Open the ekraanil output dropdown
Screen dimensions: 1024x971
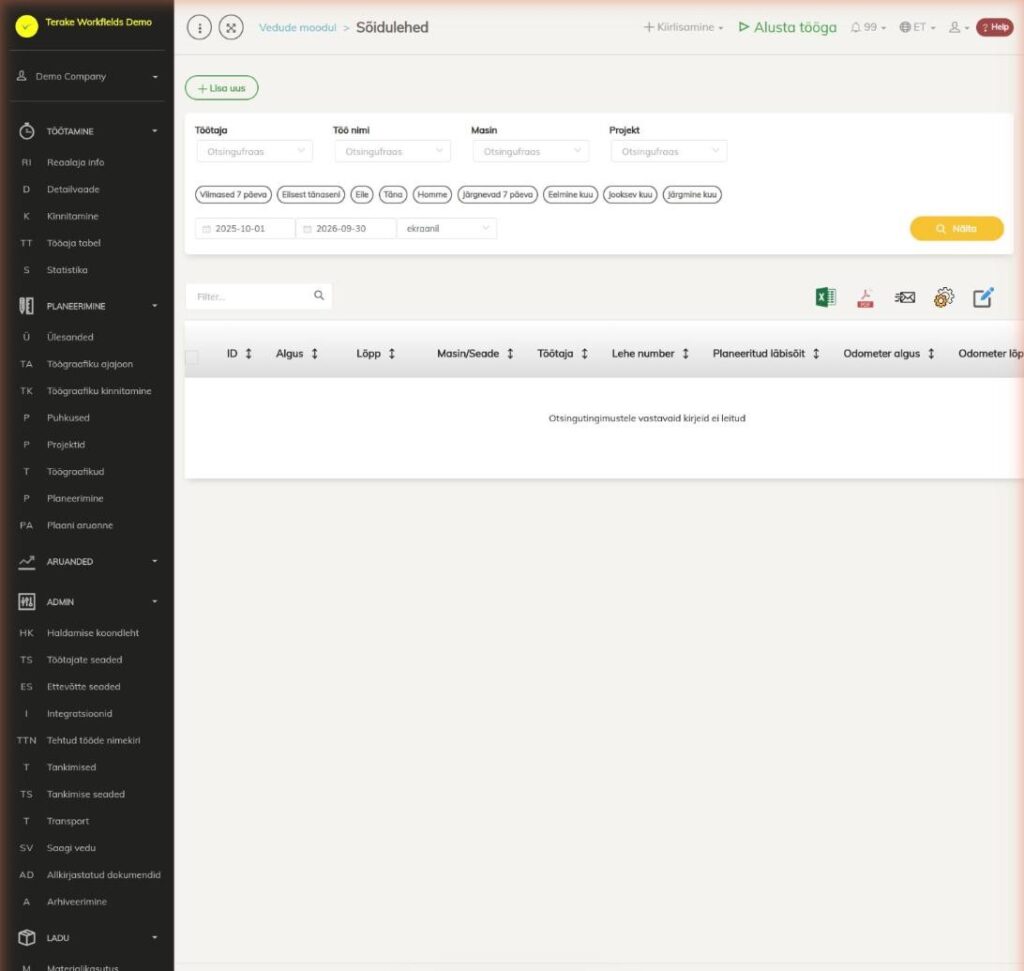coord(447,229)
